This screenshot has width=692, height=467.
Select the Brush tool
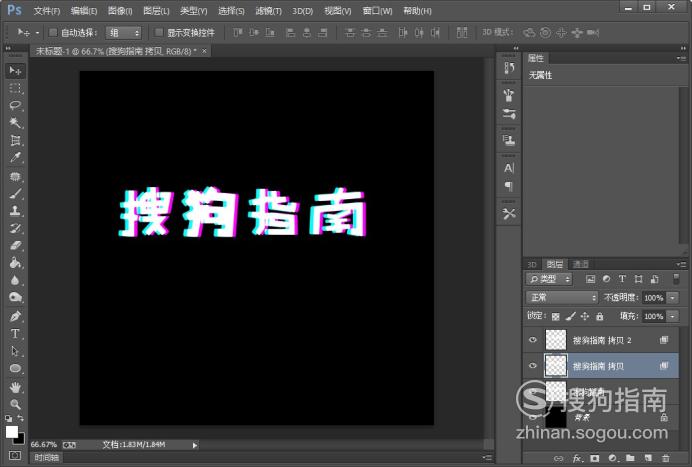point(15,194)
